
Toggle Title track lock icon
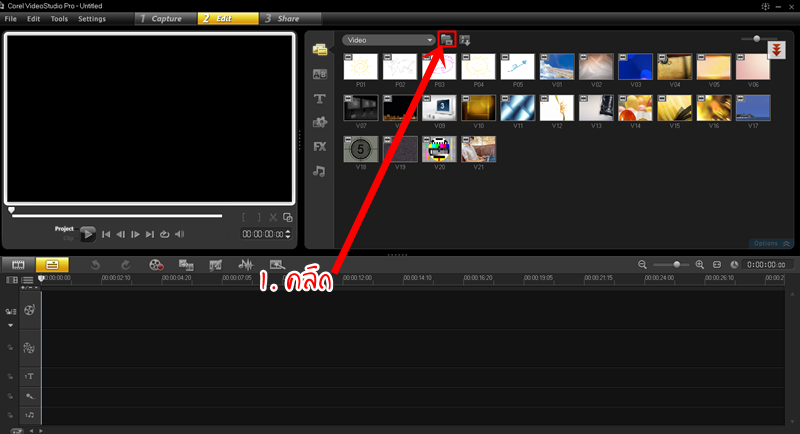(10, 376)
